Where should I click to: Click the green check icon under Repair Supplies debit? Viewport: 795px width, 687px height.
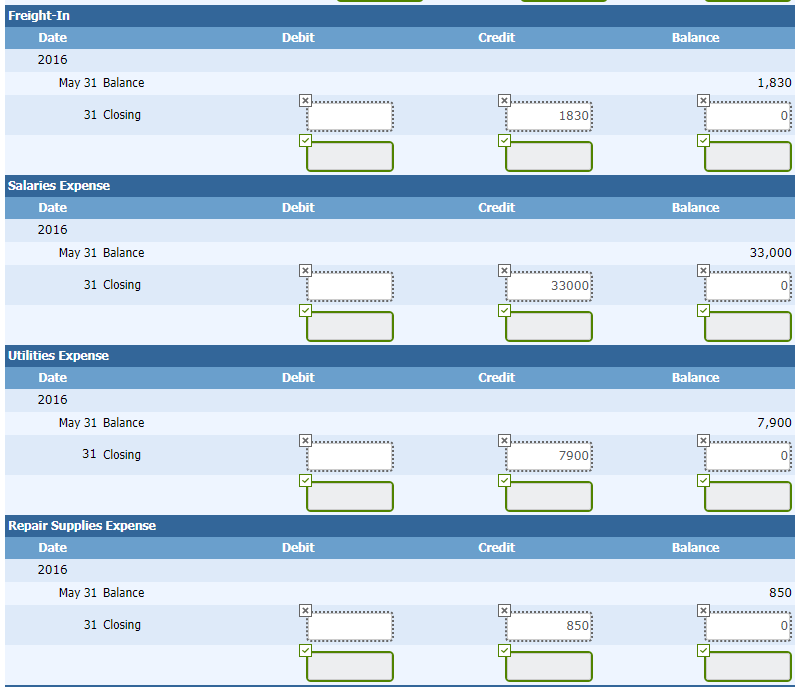tap(305, 650)
